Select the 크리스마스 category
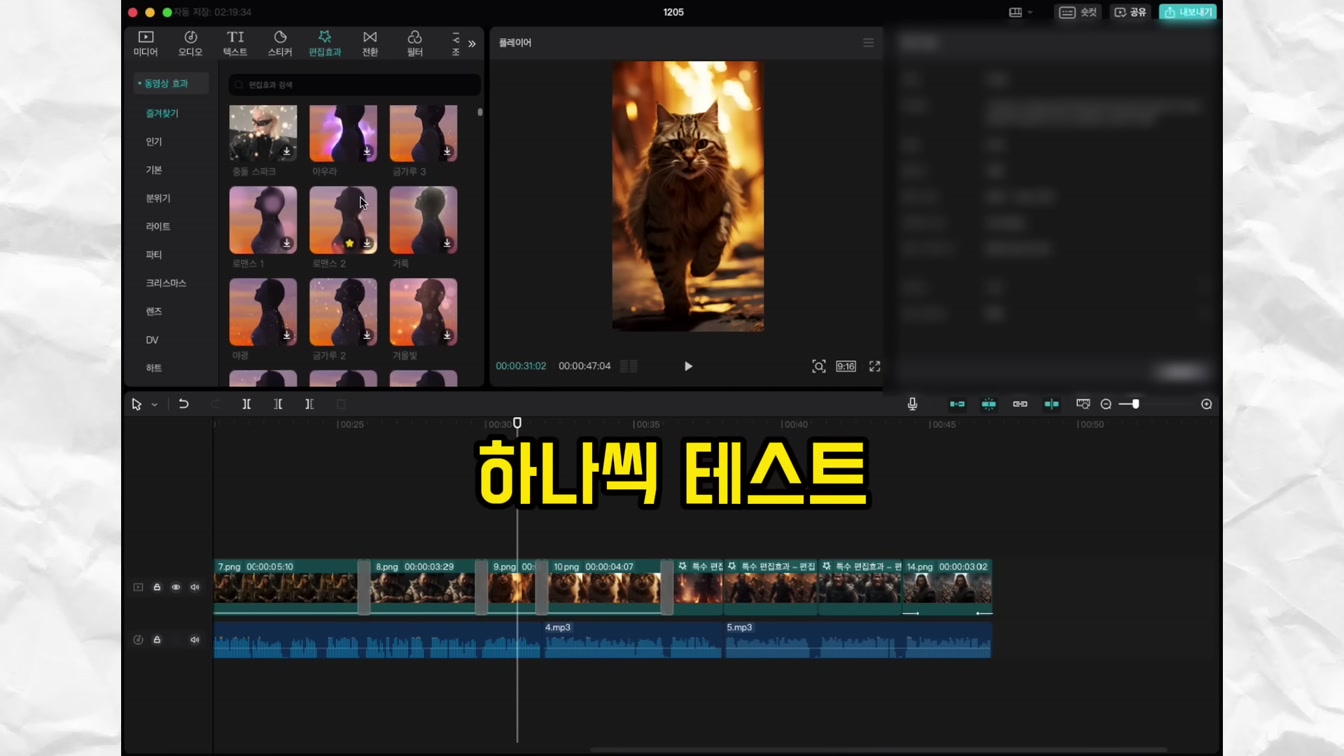The width and height of the screenshot is (1344, 756). pos(166,283)
